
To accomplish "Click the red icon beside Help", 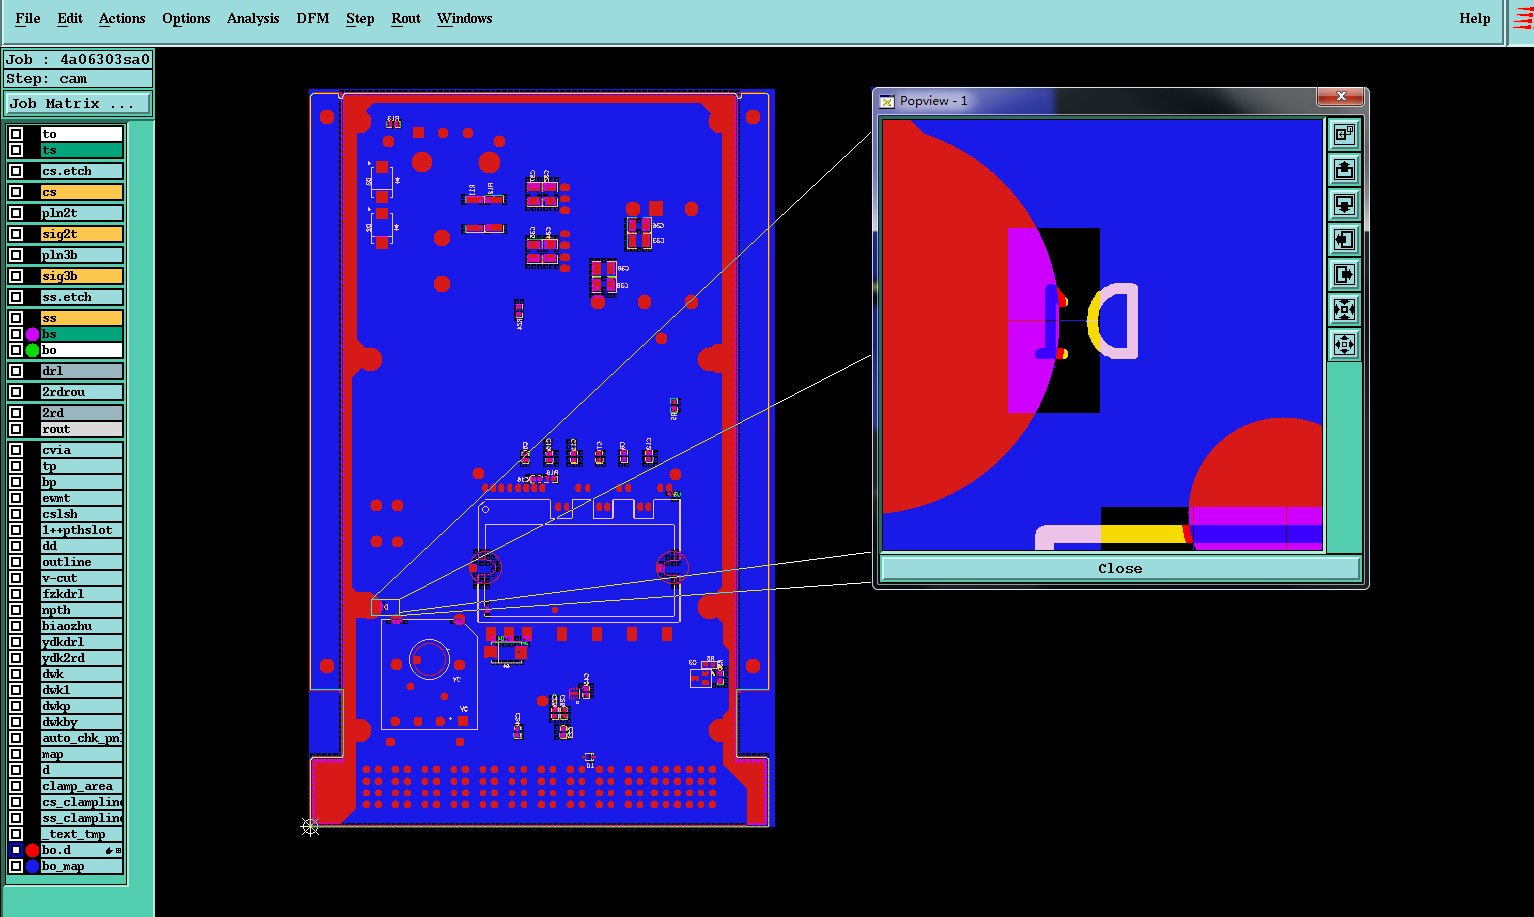I will (x=1523, y=20).
